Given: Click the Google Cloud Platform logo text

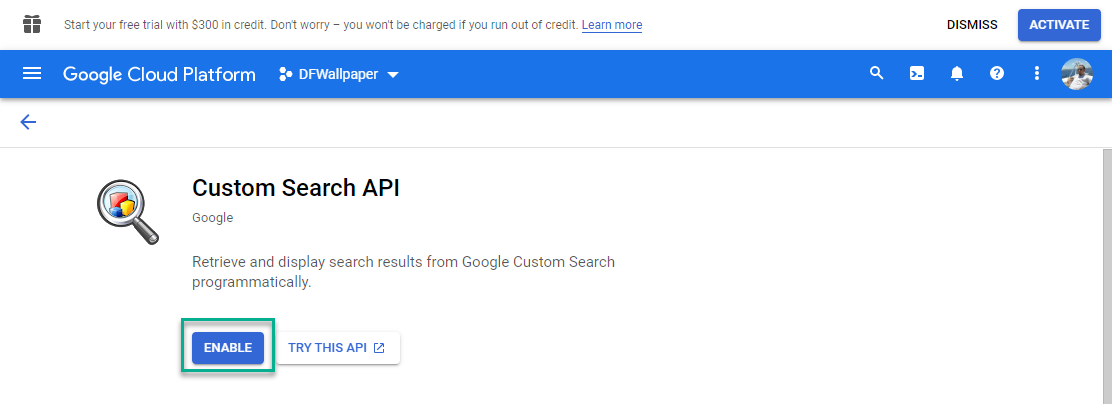Looking at the screenshot, I should (159, 74).
